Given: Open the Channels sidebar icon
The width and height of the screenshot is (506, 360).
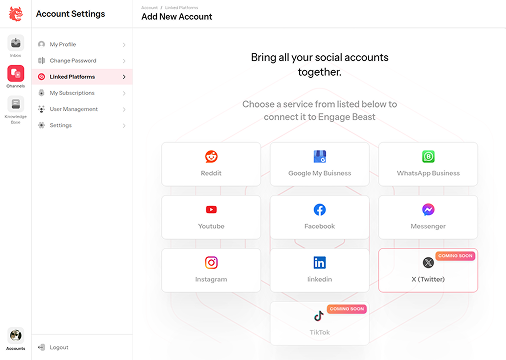Looking at the screenshot, I should pyautogui.click(x=16, y=73).
